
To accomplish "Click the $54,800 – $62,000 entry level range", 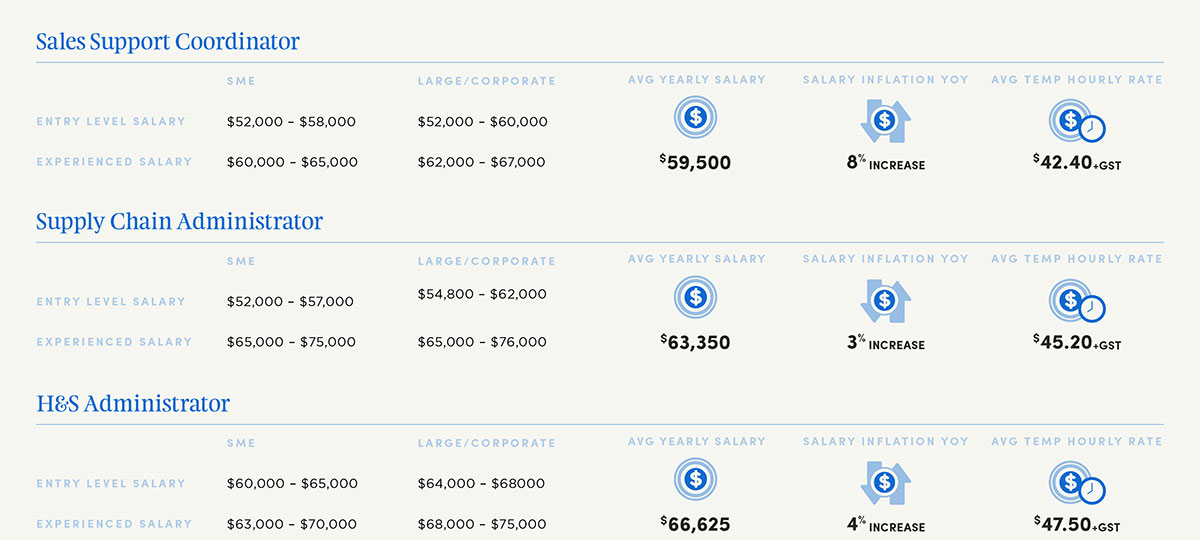I will (x=482, y=294).
